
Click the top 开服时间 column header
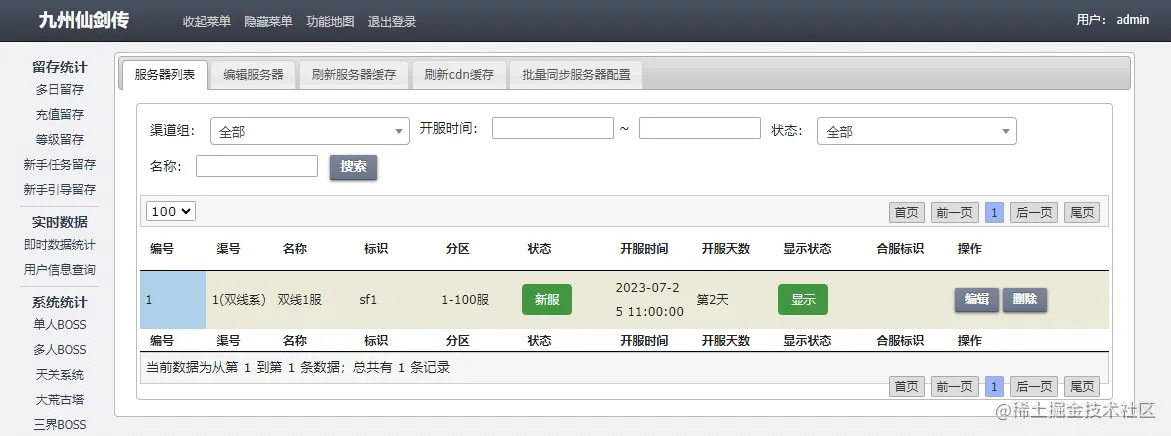coord(644,249)
